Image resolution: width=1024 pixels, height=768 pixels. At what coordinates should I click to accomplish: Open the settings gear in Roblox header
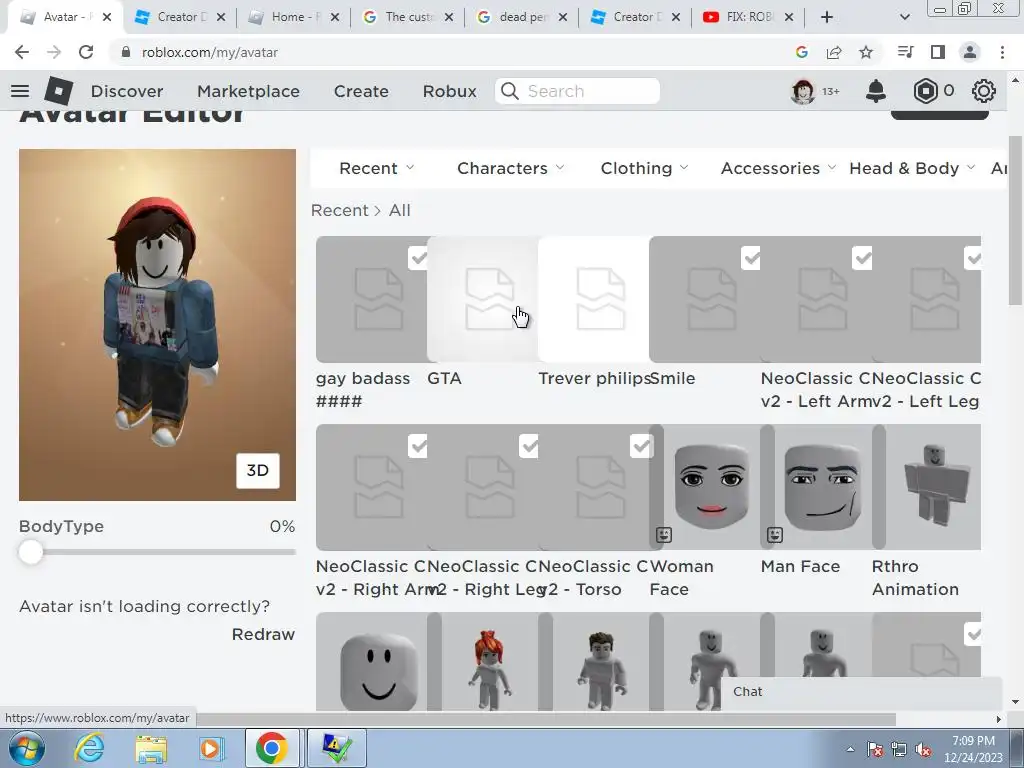coord(984,91)
